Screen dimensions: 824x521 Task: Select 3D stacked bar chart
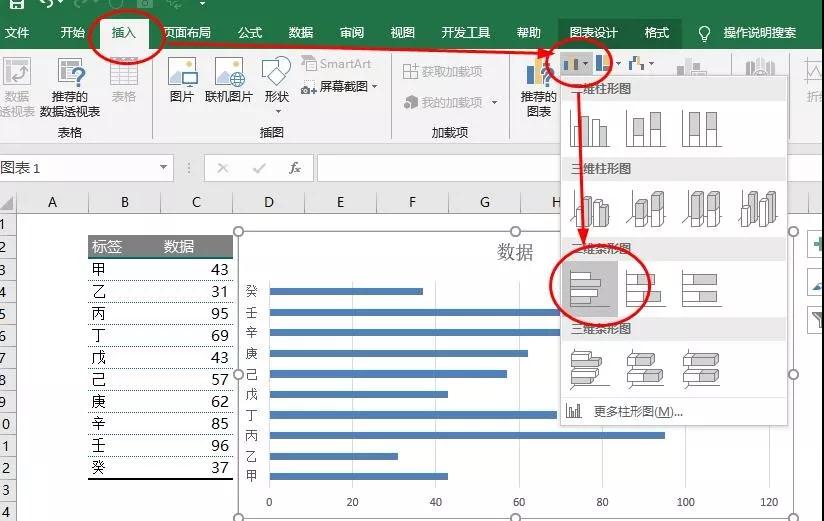pos(646,369)
